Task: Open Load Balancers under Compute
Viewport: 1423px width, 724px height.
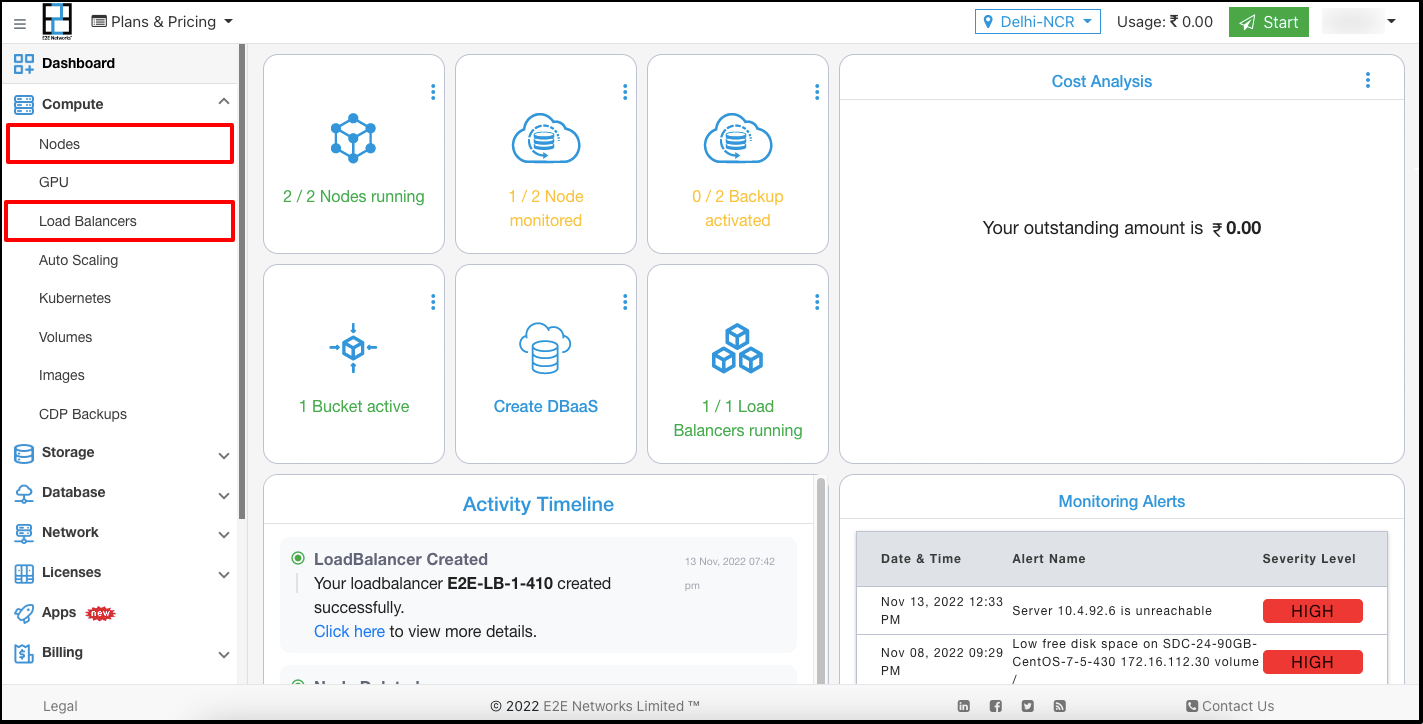Action: coord(120,221)
